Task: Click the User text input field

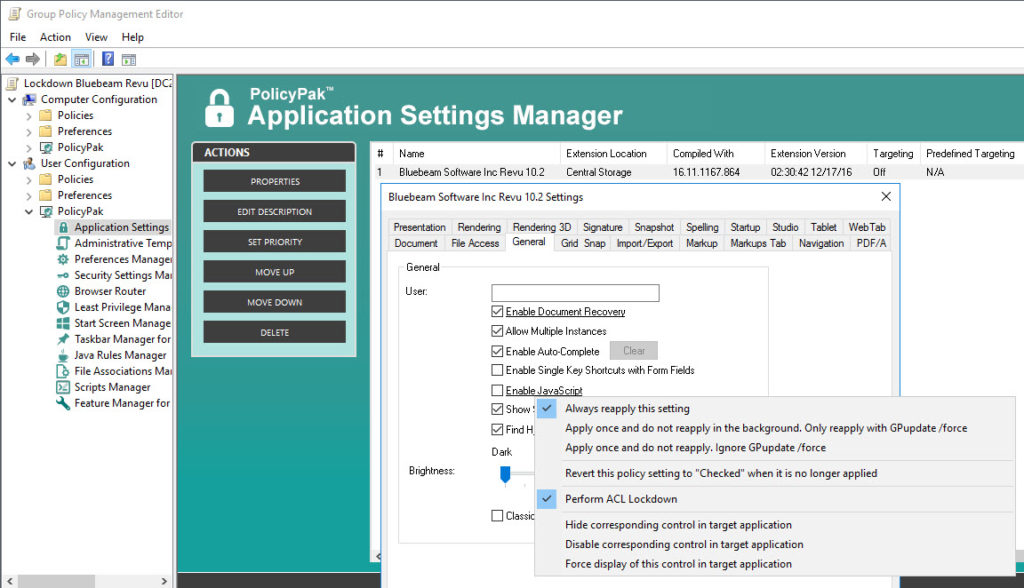Action: click(x=575, y=293)
